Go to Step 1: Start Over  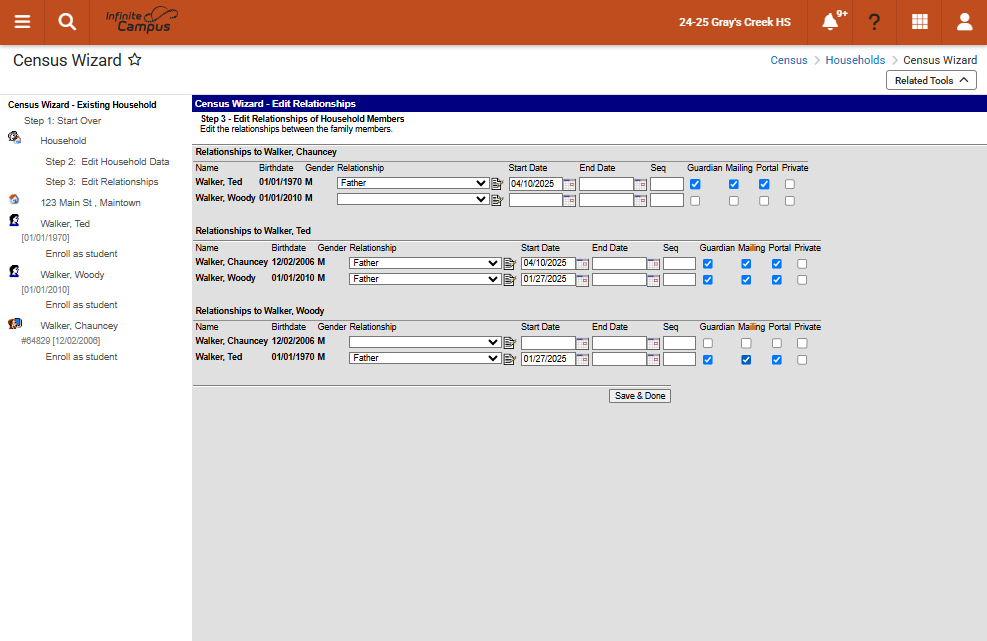coord(62,120)
